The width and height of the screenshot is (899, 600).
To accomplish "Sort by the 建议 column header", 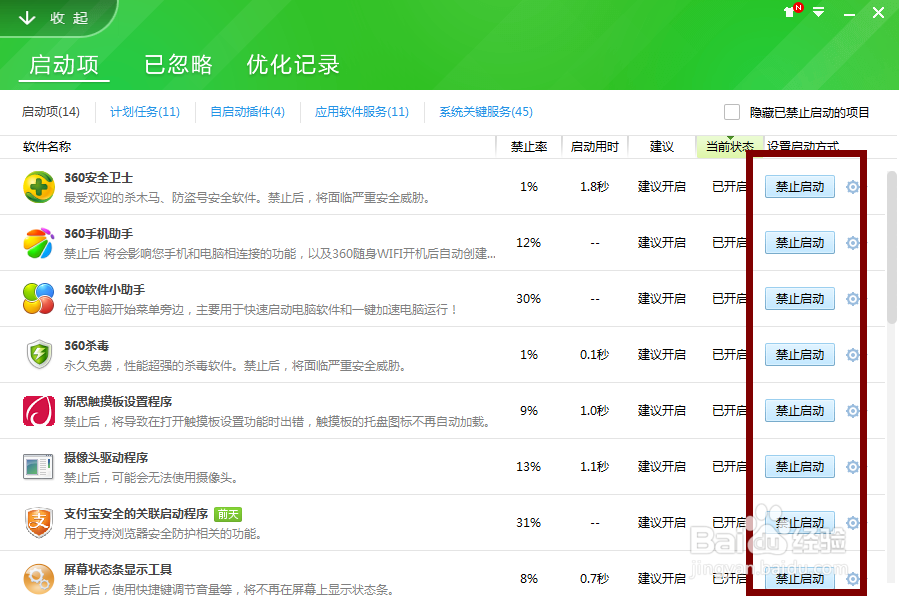I will 662,147.
